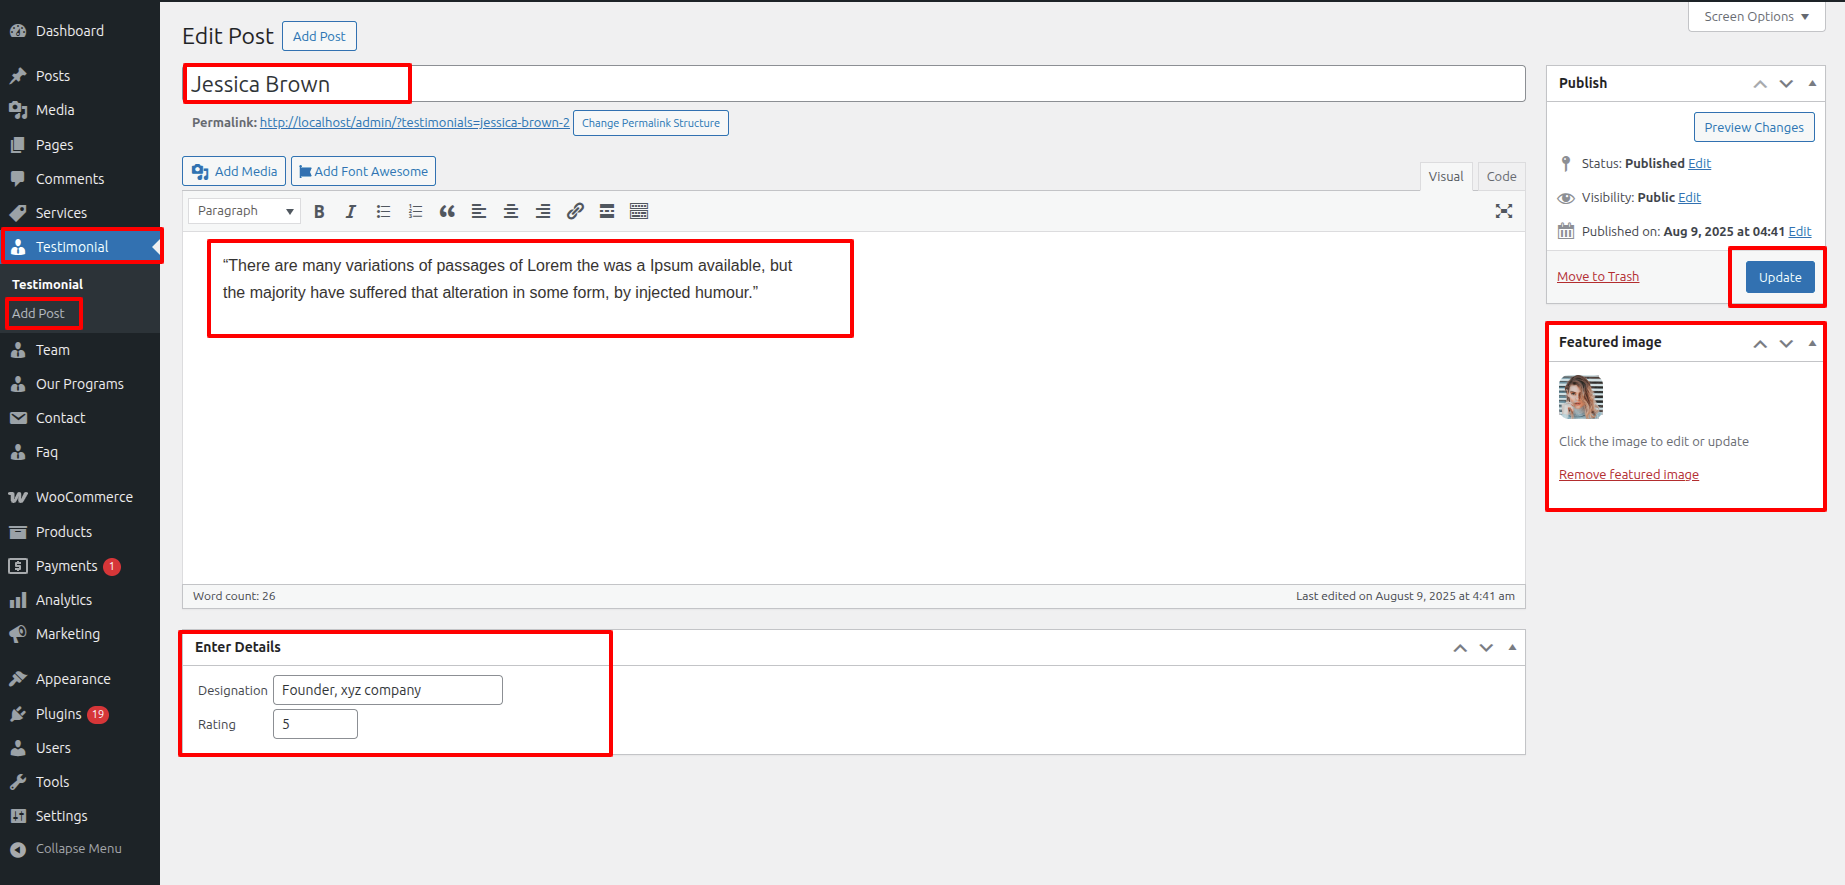Click the Designation input field
This screenshot has height=885, width=1845.
pos(387,690)
